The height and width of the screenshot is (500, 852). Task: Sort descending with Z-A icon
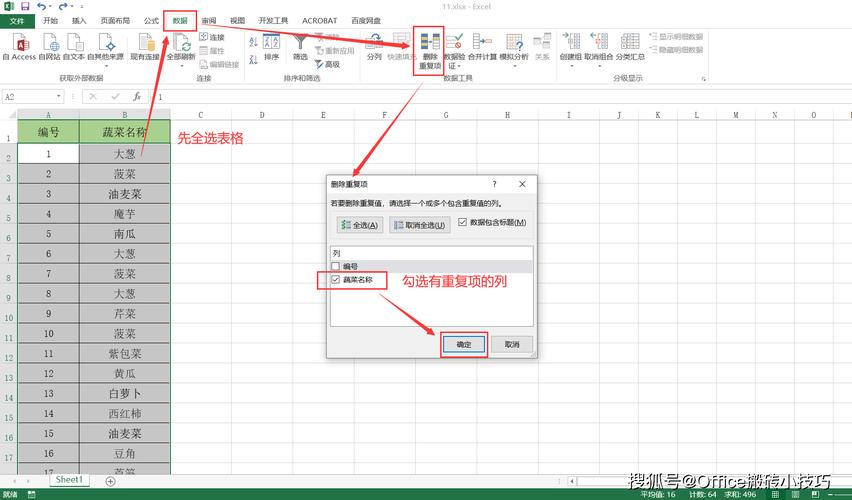coord(253,59)
